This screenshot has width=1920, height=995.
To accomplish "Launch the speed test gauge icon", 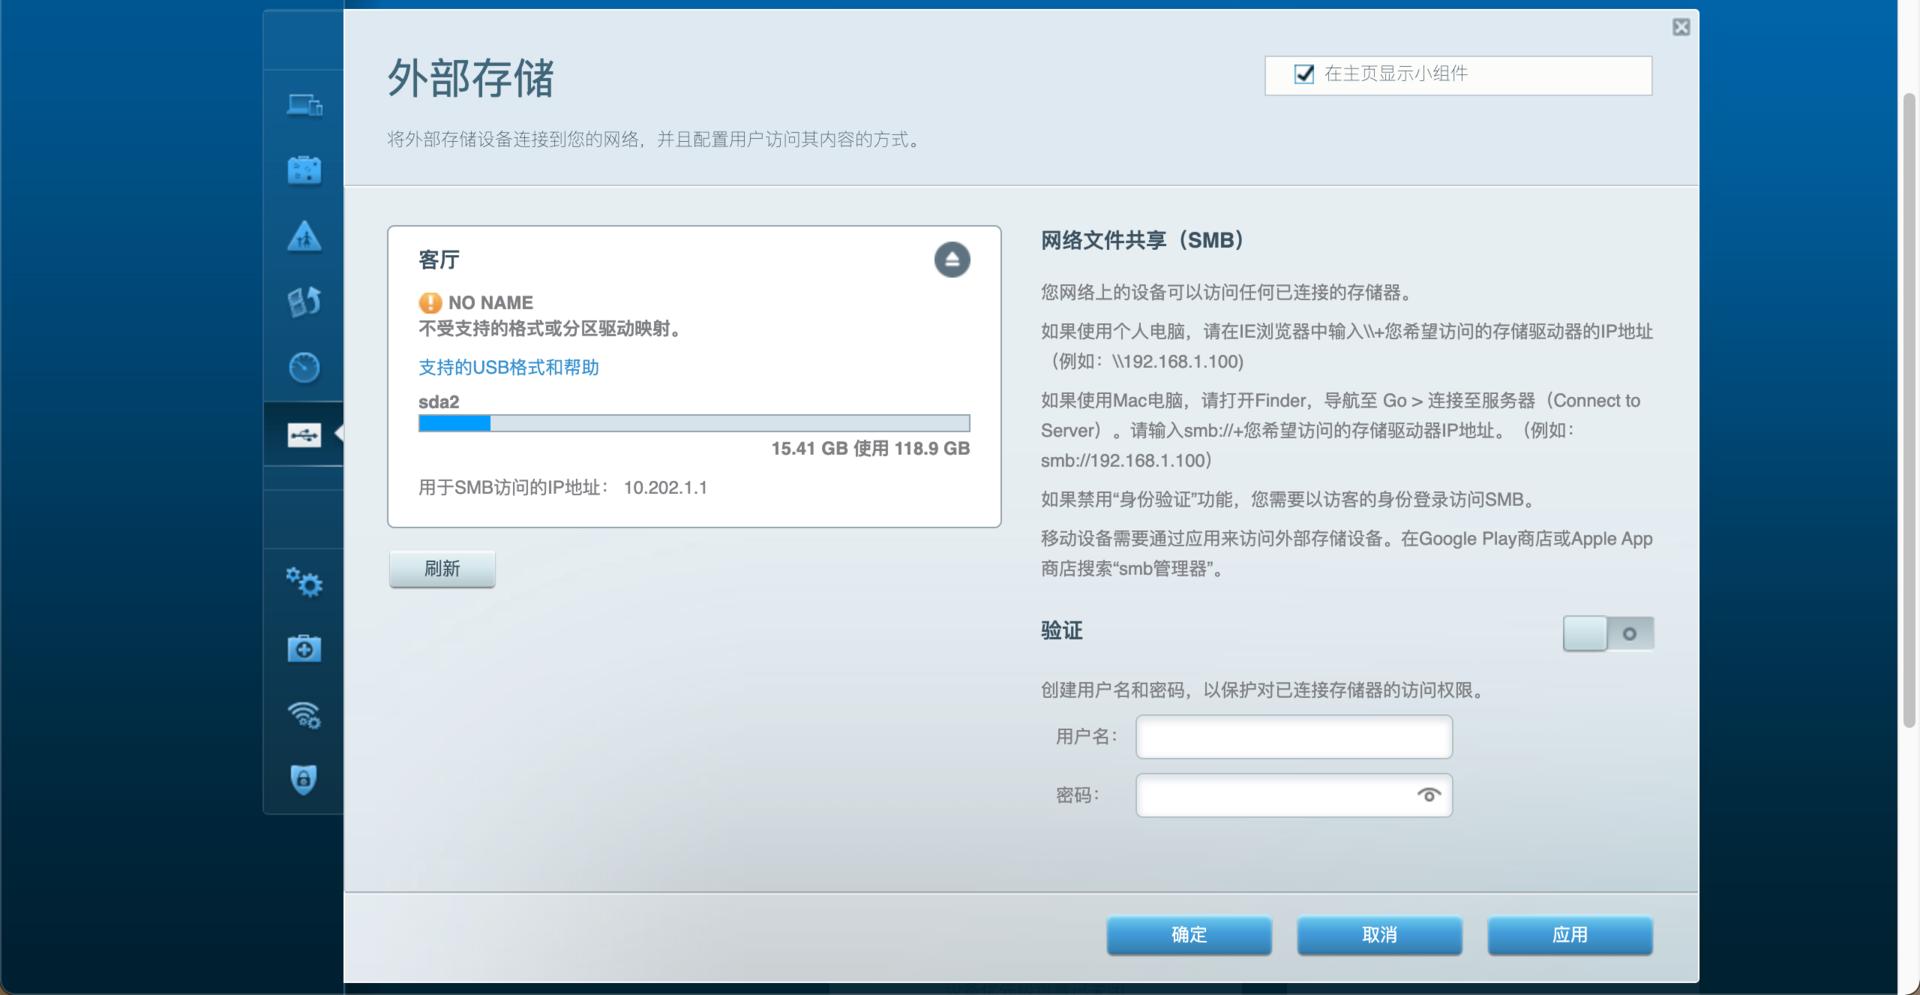I will (303, 367).
